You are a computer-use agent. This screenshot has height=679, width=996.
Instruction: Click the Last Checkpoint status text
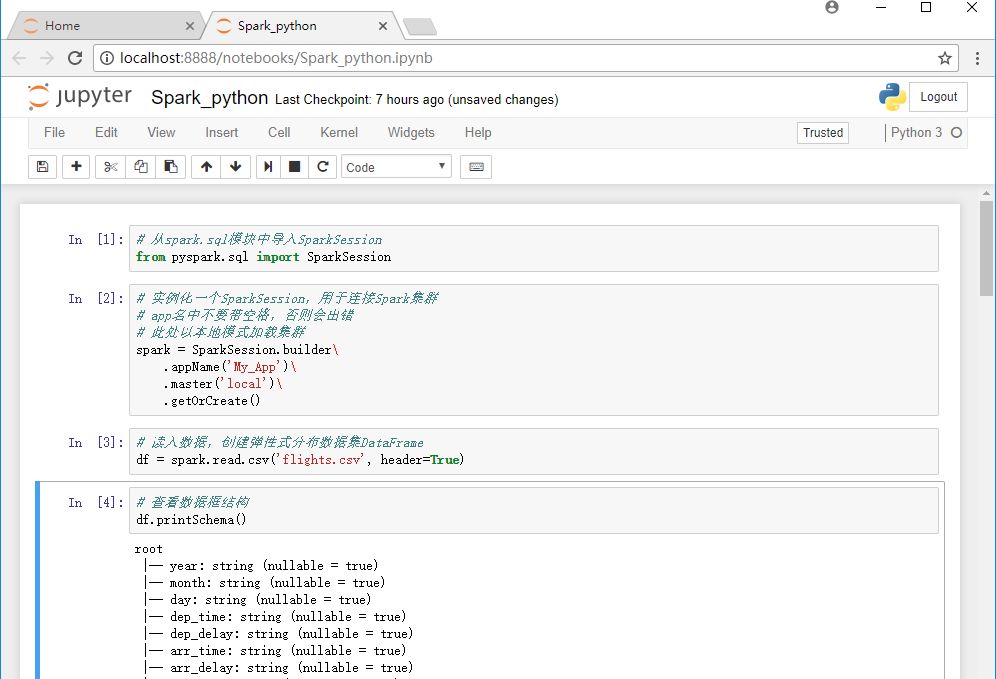click(x=417, y=100)
